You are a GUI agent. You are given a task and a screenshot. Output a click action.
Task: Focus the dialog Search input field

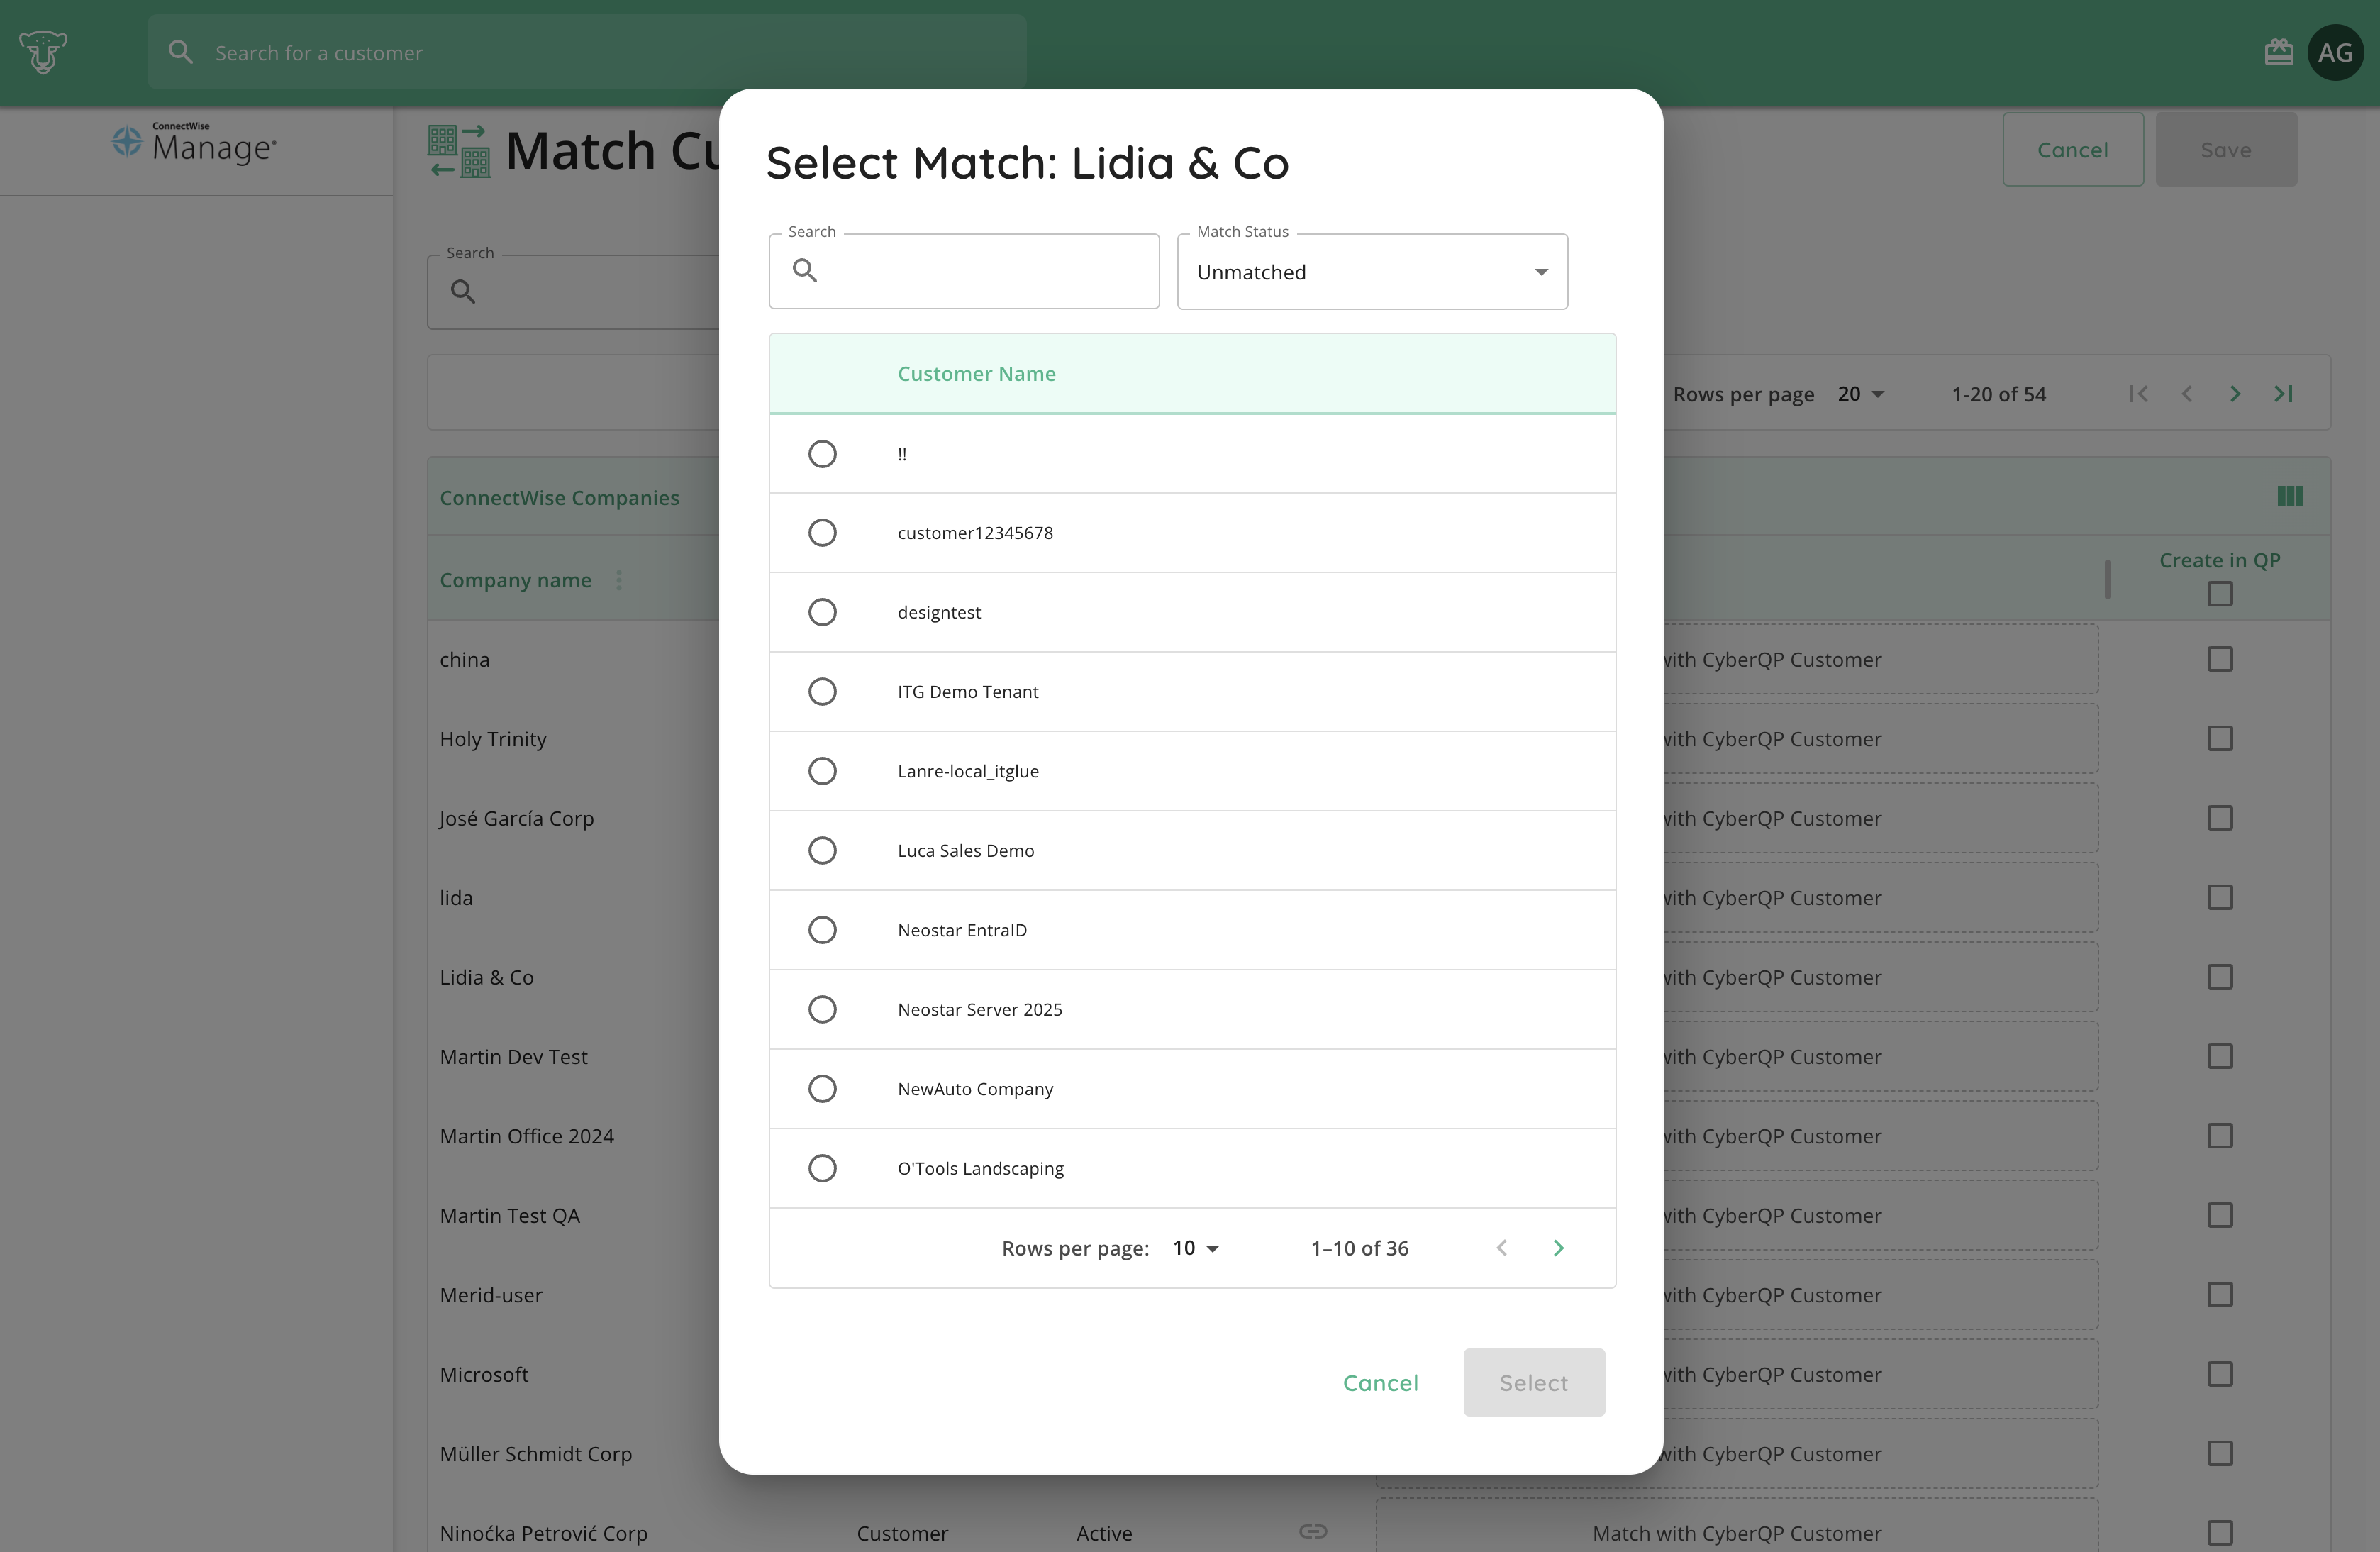click(964, 271)
